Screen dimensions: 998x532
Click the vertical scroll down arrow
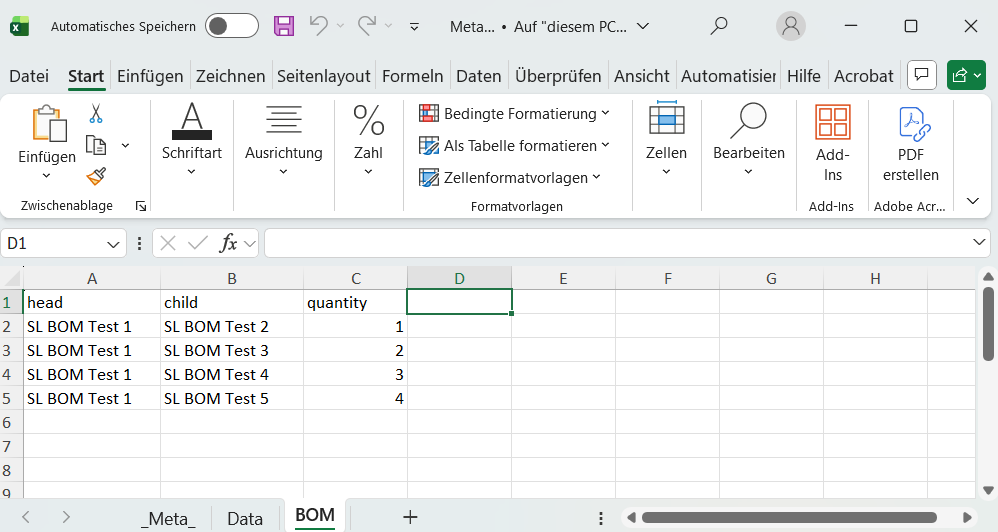[988, 490]
